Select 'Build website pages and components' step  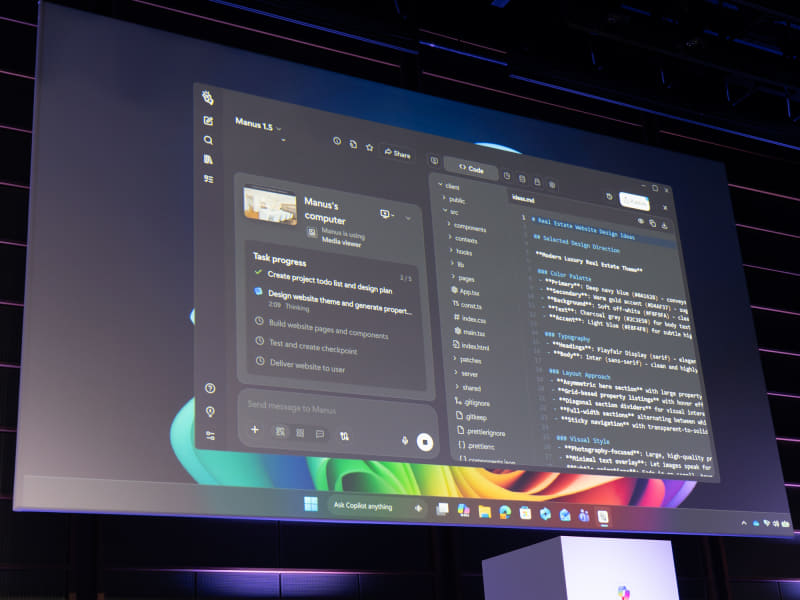pyautogui.click(x=328, y=329)
